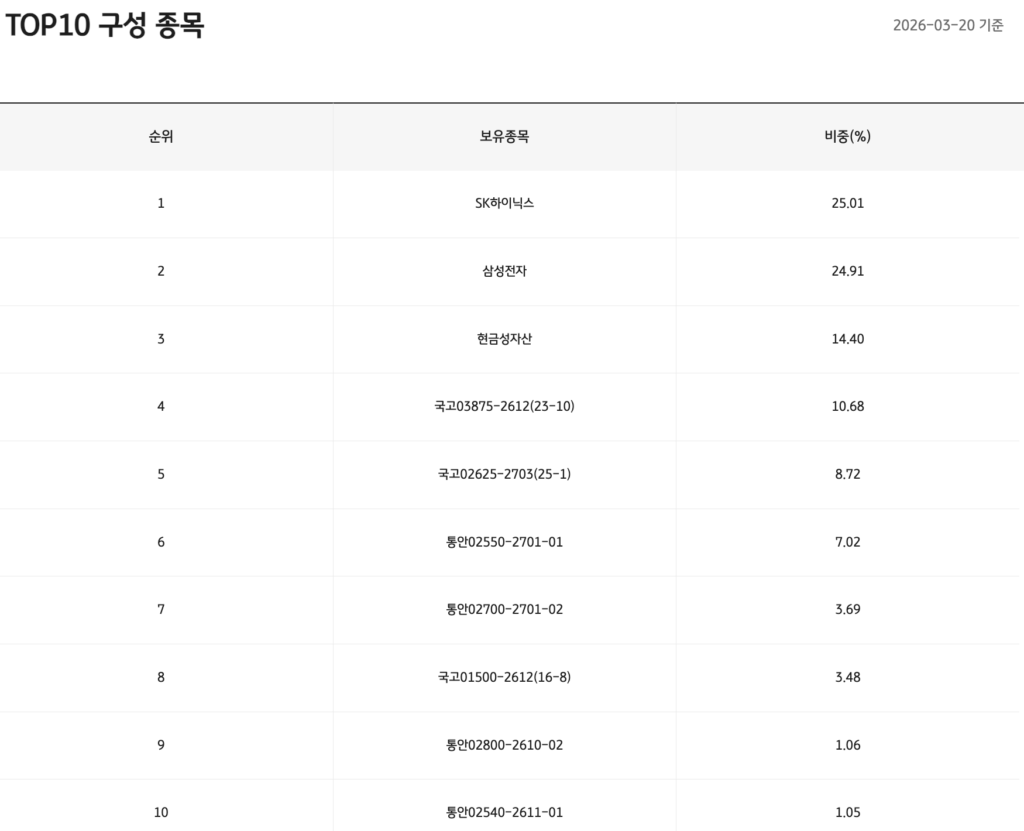Click the 2026-03-20 기준 date label
1024x831 pixels.
tap(948, 25)
